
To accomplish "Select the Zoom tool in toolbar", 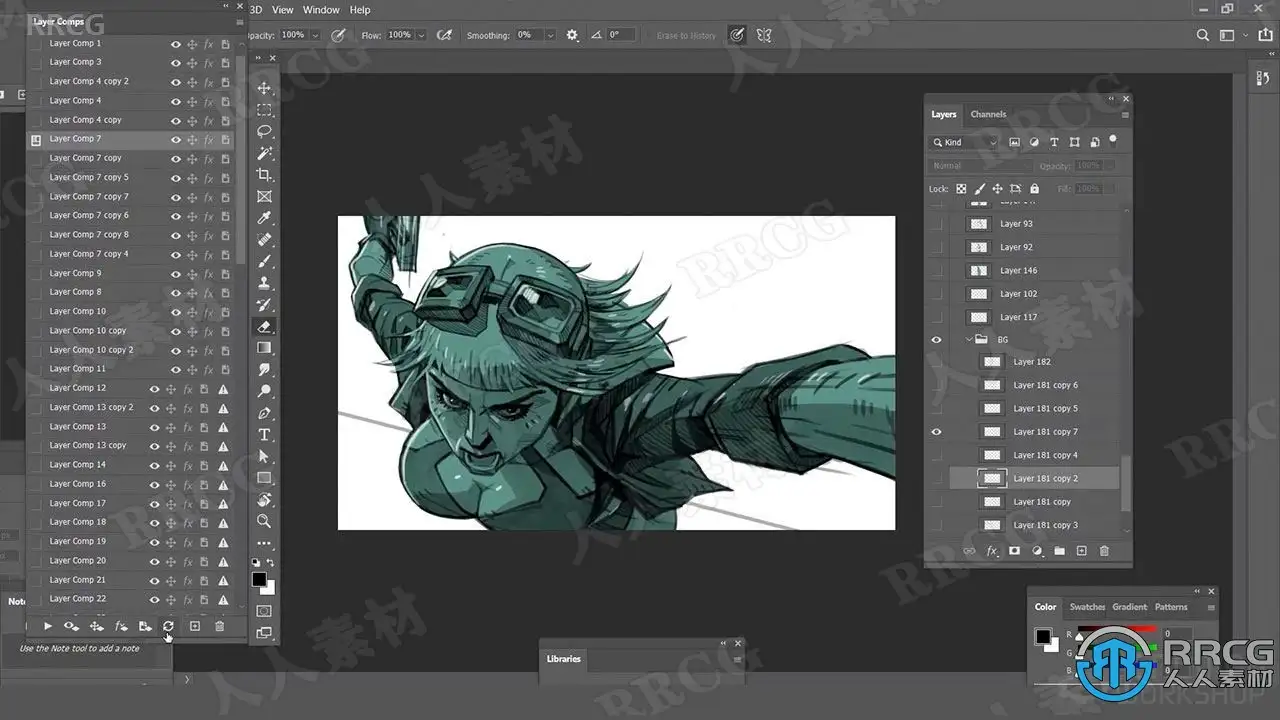I will click(x=264, y=521).
